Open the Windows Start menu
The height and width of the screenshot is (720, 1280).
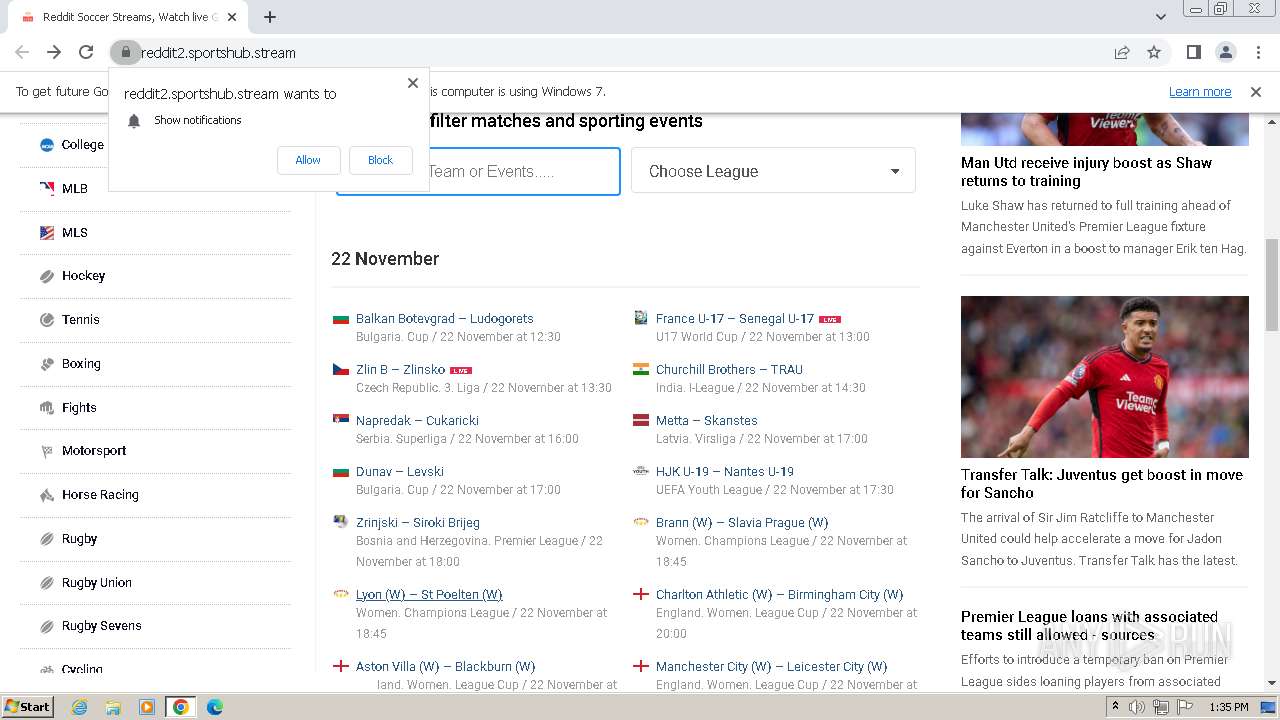pyautogui.click(x=27, y=707)
